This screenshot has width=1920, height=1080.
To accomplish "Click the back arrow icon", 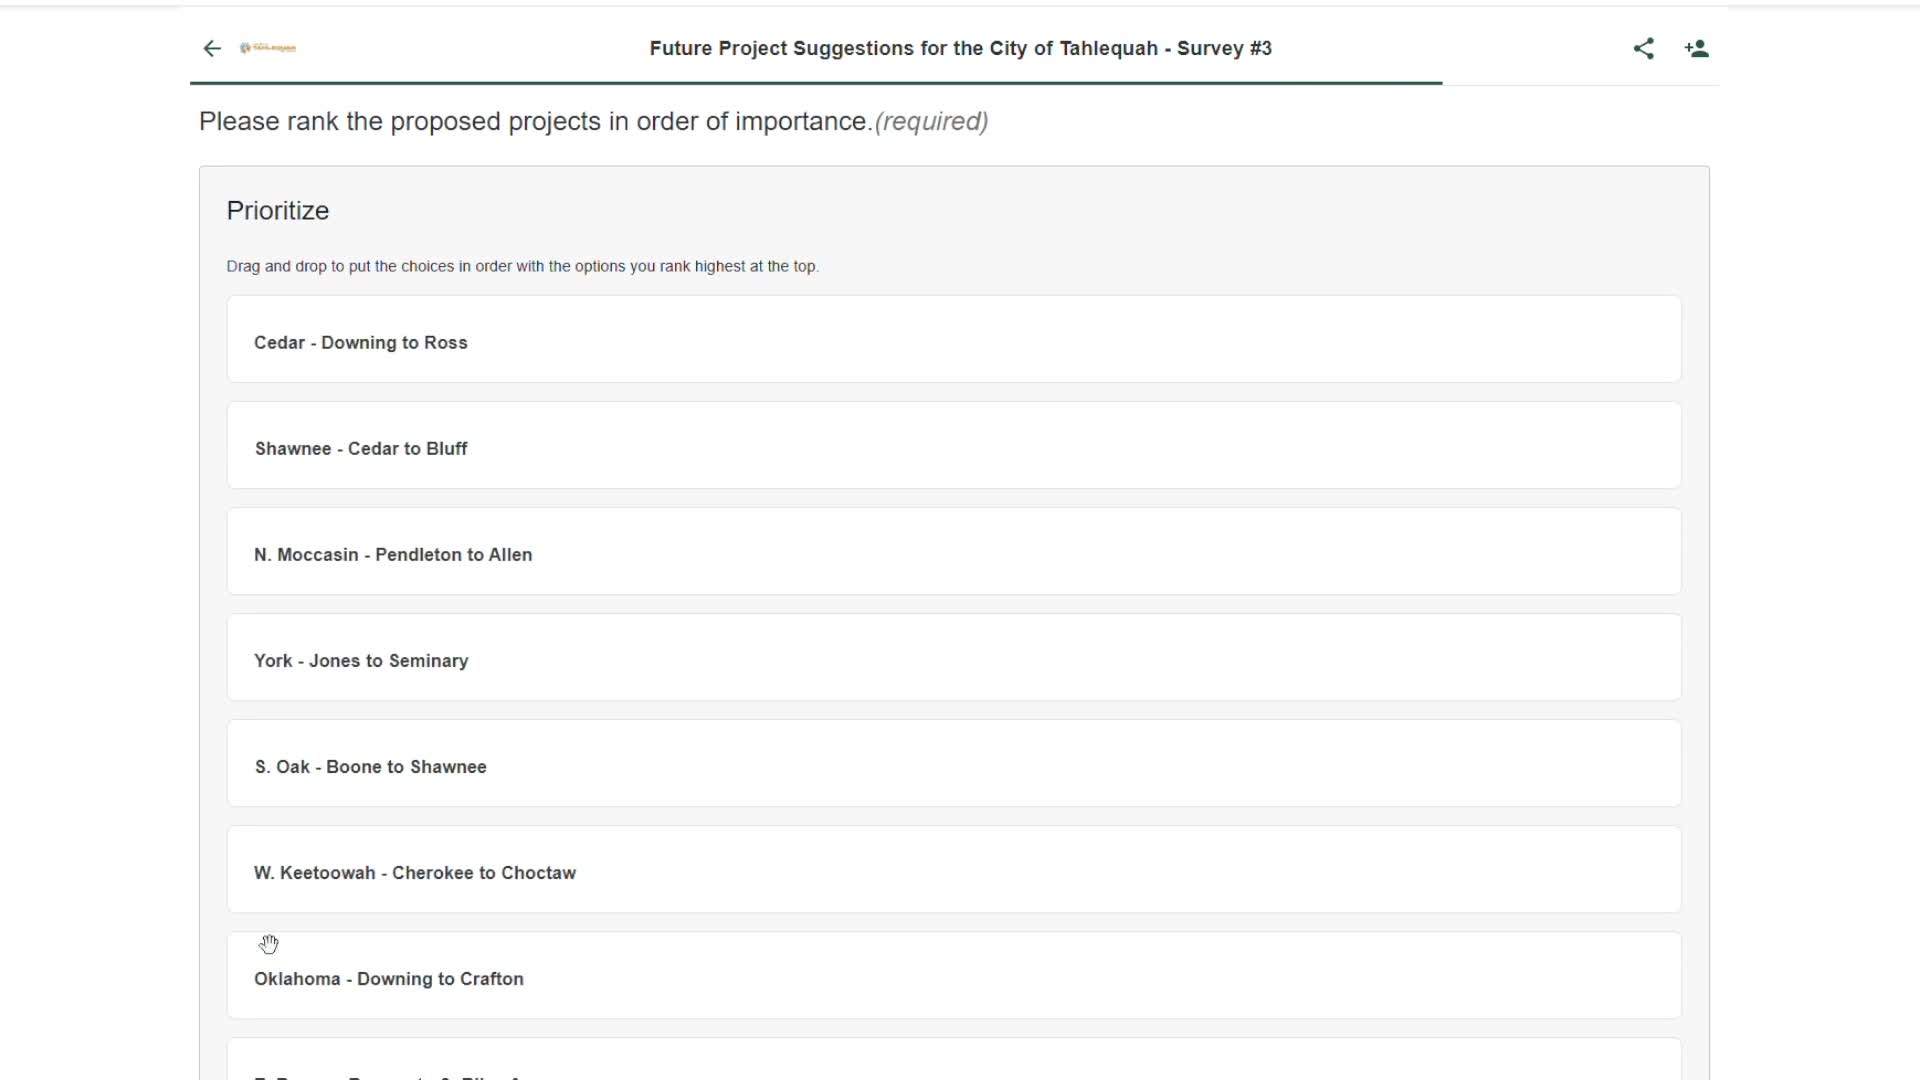I will (212, 48).
